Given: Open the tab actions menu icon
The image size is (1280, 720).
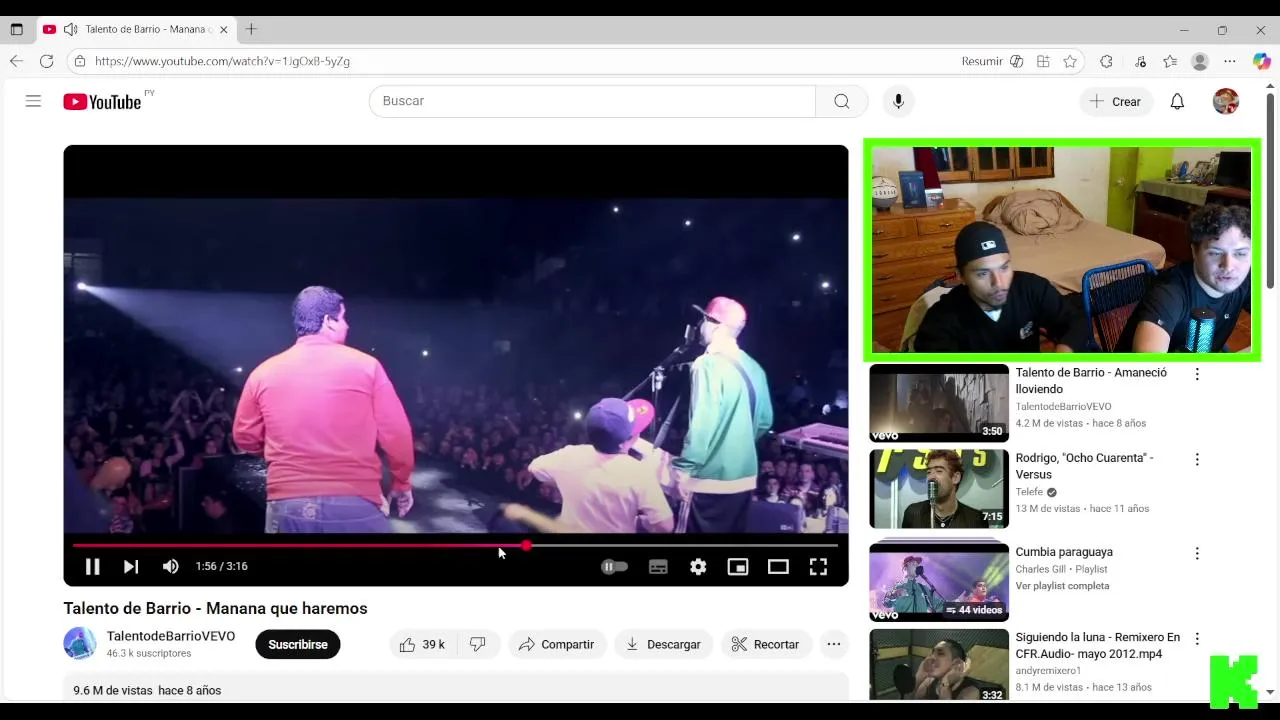Looking at the screenshot, I should (16, 29).
